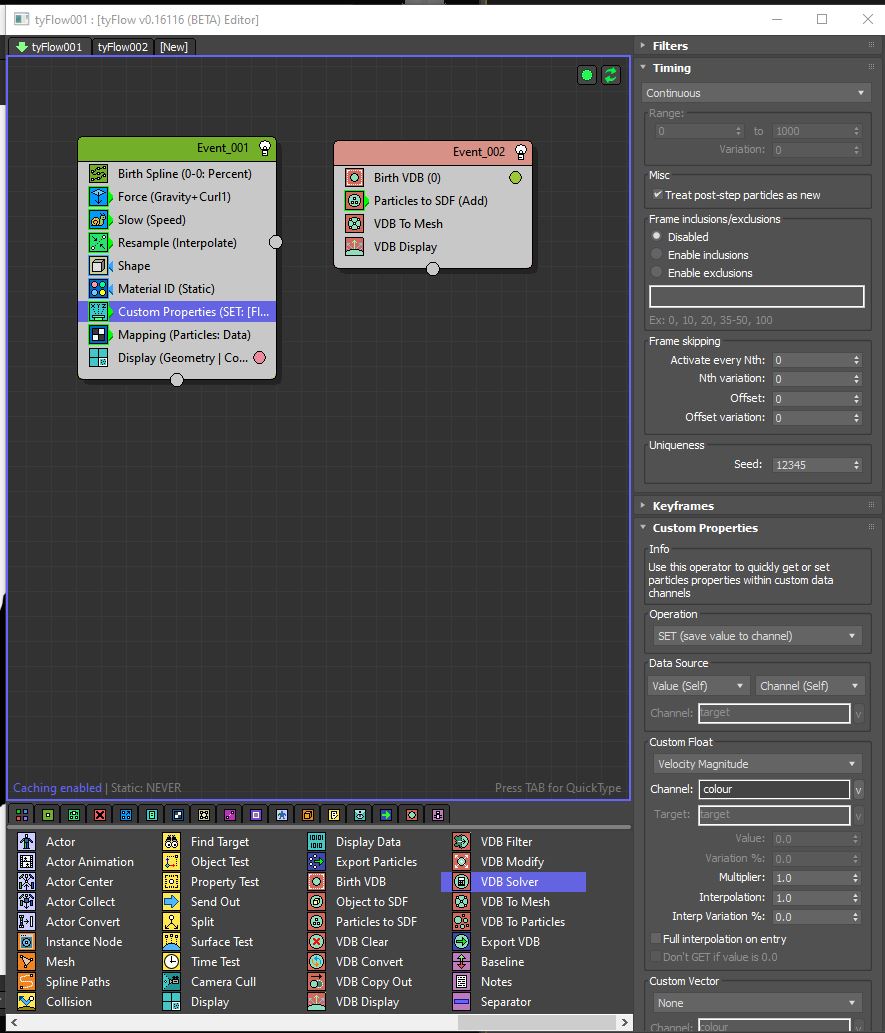Click the pink Display operator color dot
This screenshot has width=885, height=1033.
pyautogui.click(x=260, y=358)
